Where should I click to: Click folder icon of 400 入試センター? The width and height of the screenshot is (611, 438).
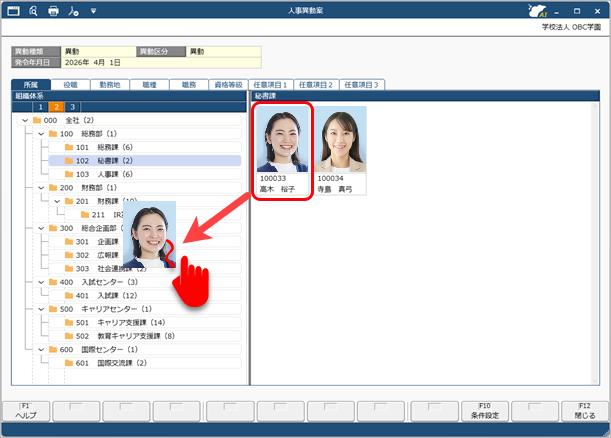point(53,282)
